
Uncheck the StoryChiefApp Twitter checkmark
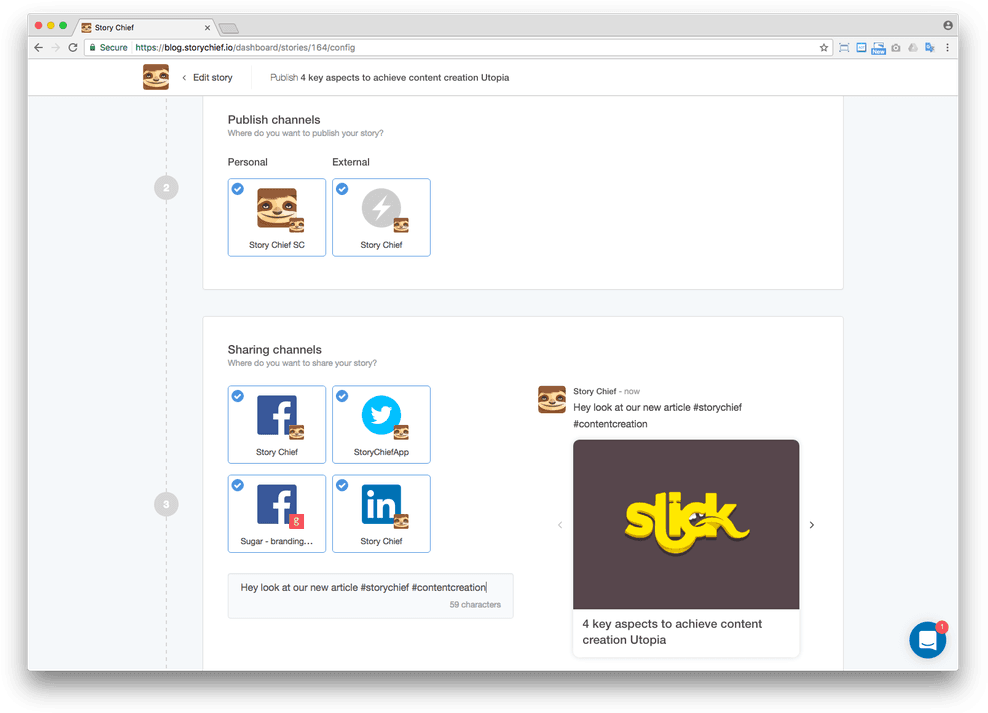pos(342,397)
